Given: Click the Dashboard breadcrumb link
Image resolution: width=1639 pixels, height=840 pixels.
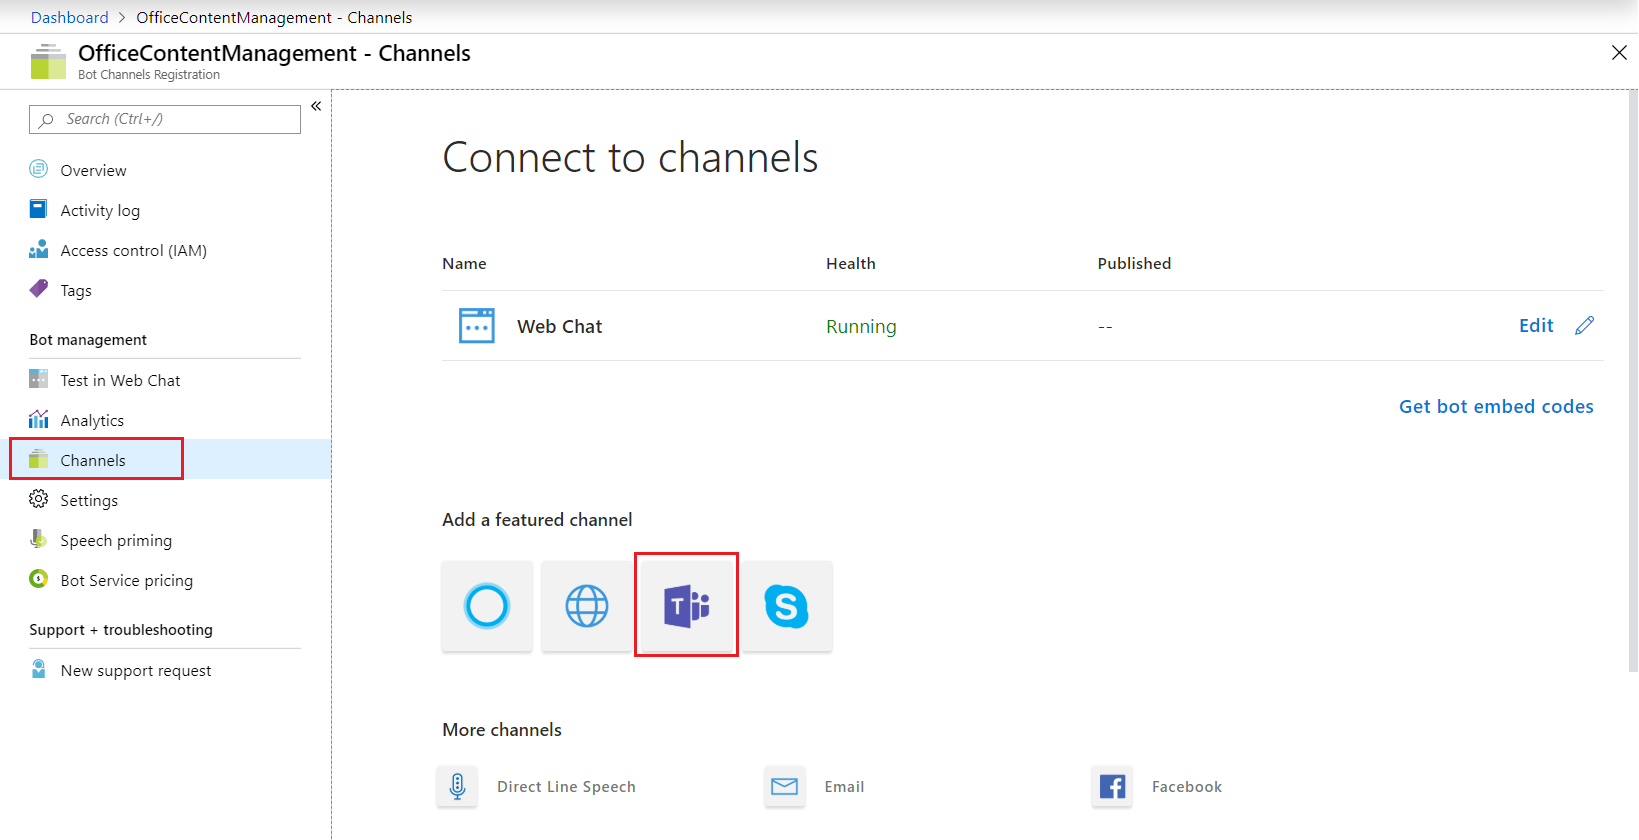Looking at the screenshot, I should [x=69, y=17].
